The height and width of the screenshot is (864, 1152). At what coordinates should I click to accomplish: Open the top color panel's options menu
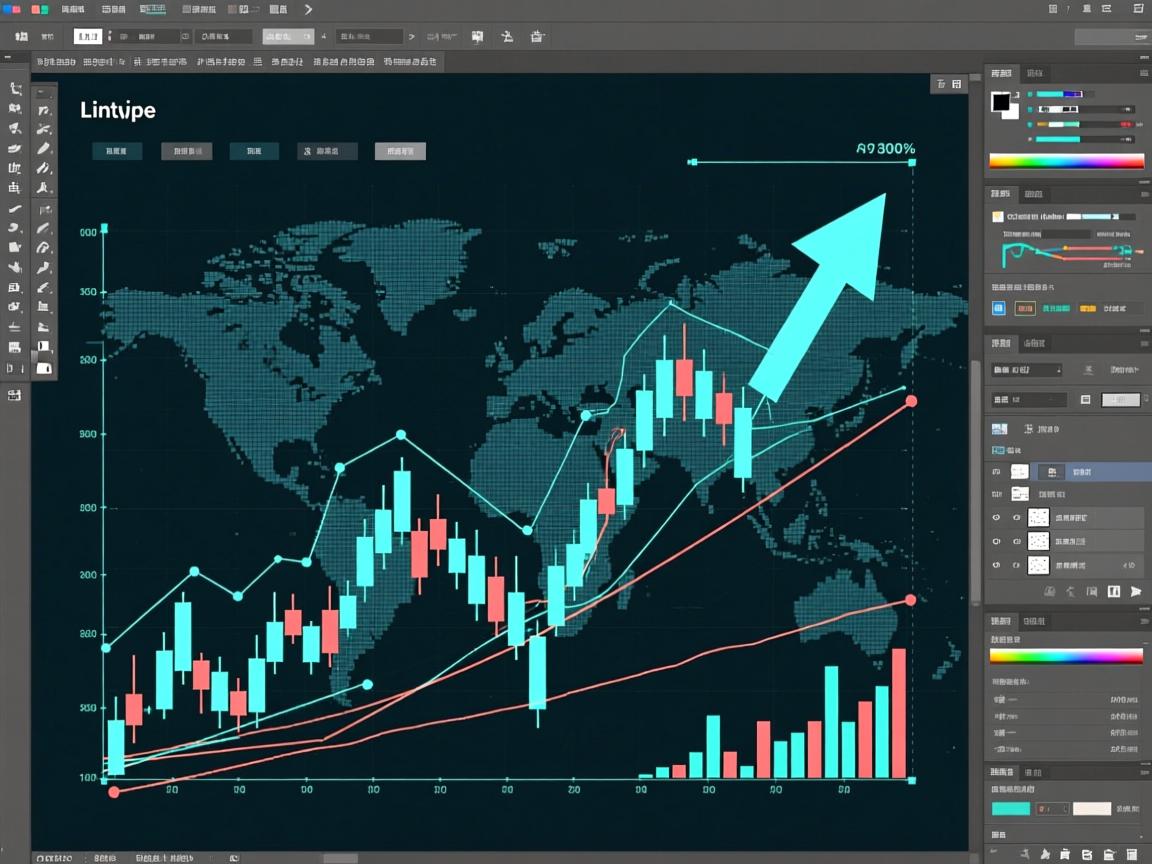tap(1142, 74)
